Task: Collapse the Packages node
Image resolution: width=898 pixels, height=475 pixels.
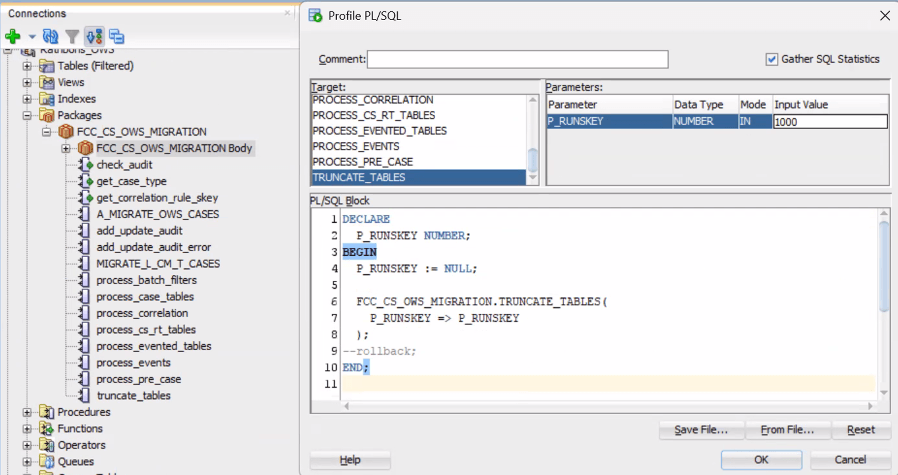Action: pyautogui.click(x=27, y=115)
